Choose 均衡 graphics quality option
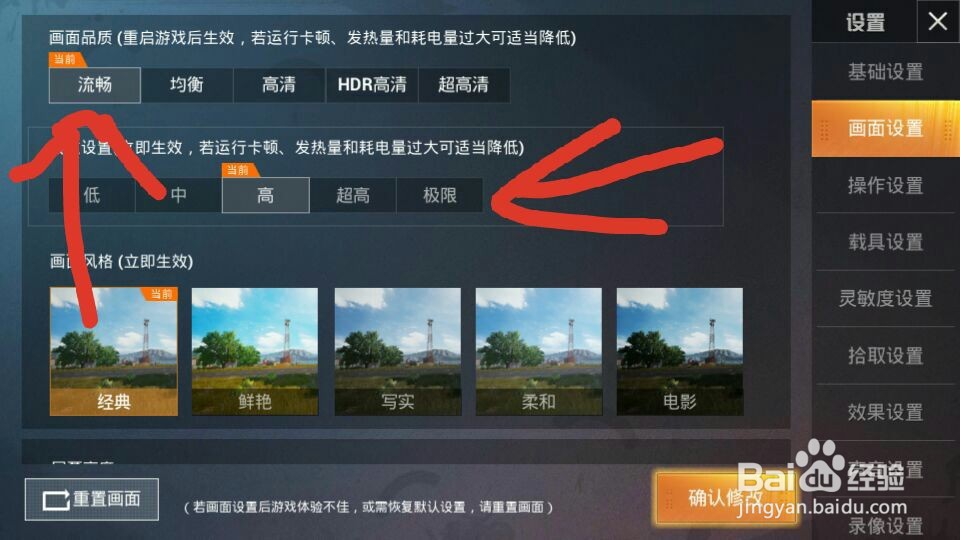The width and height of the screenshot is (960, 540). [187, 84]
